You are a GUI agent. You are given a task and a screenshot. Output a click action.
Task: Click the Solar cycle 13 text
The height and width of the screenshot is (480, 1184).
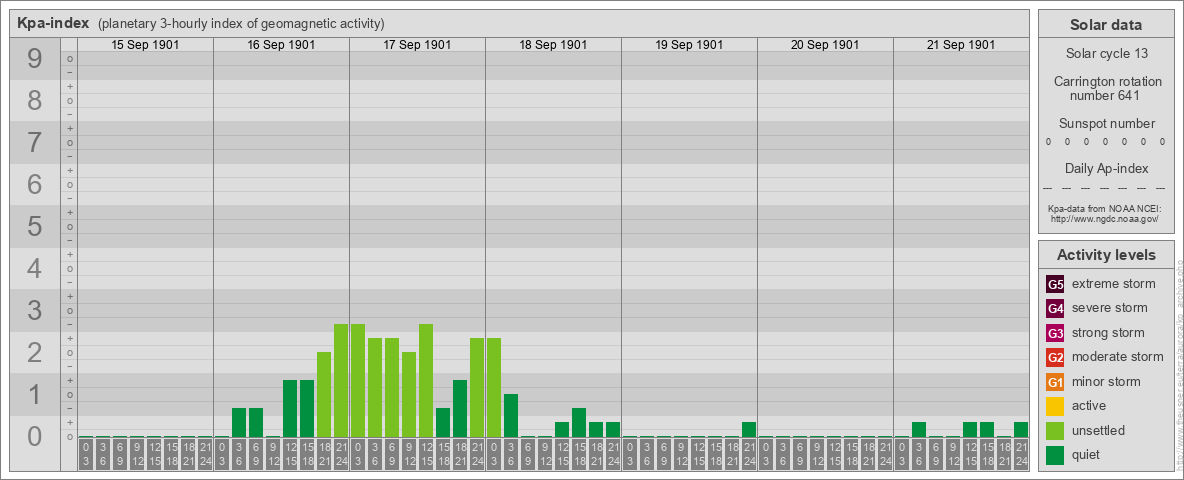point(1106,54)
